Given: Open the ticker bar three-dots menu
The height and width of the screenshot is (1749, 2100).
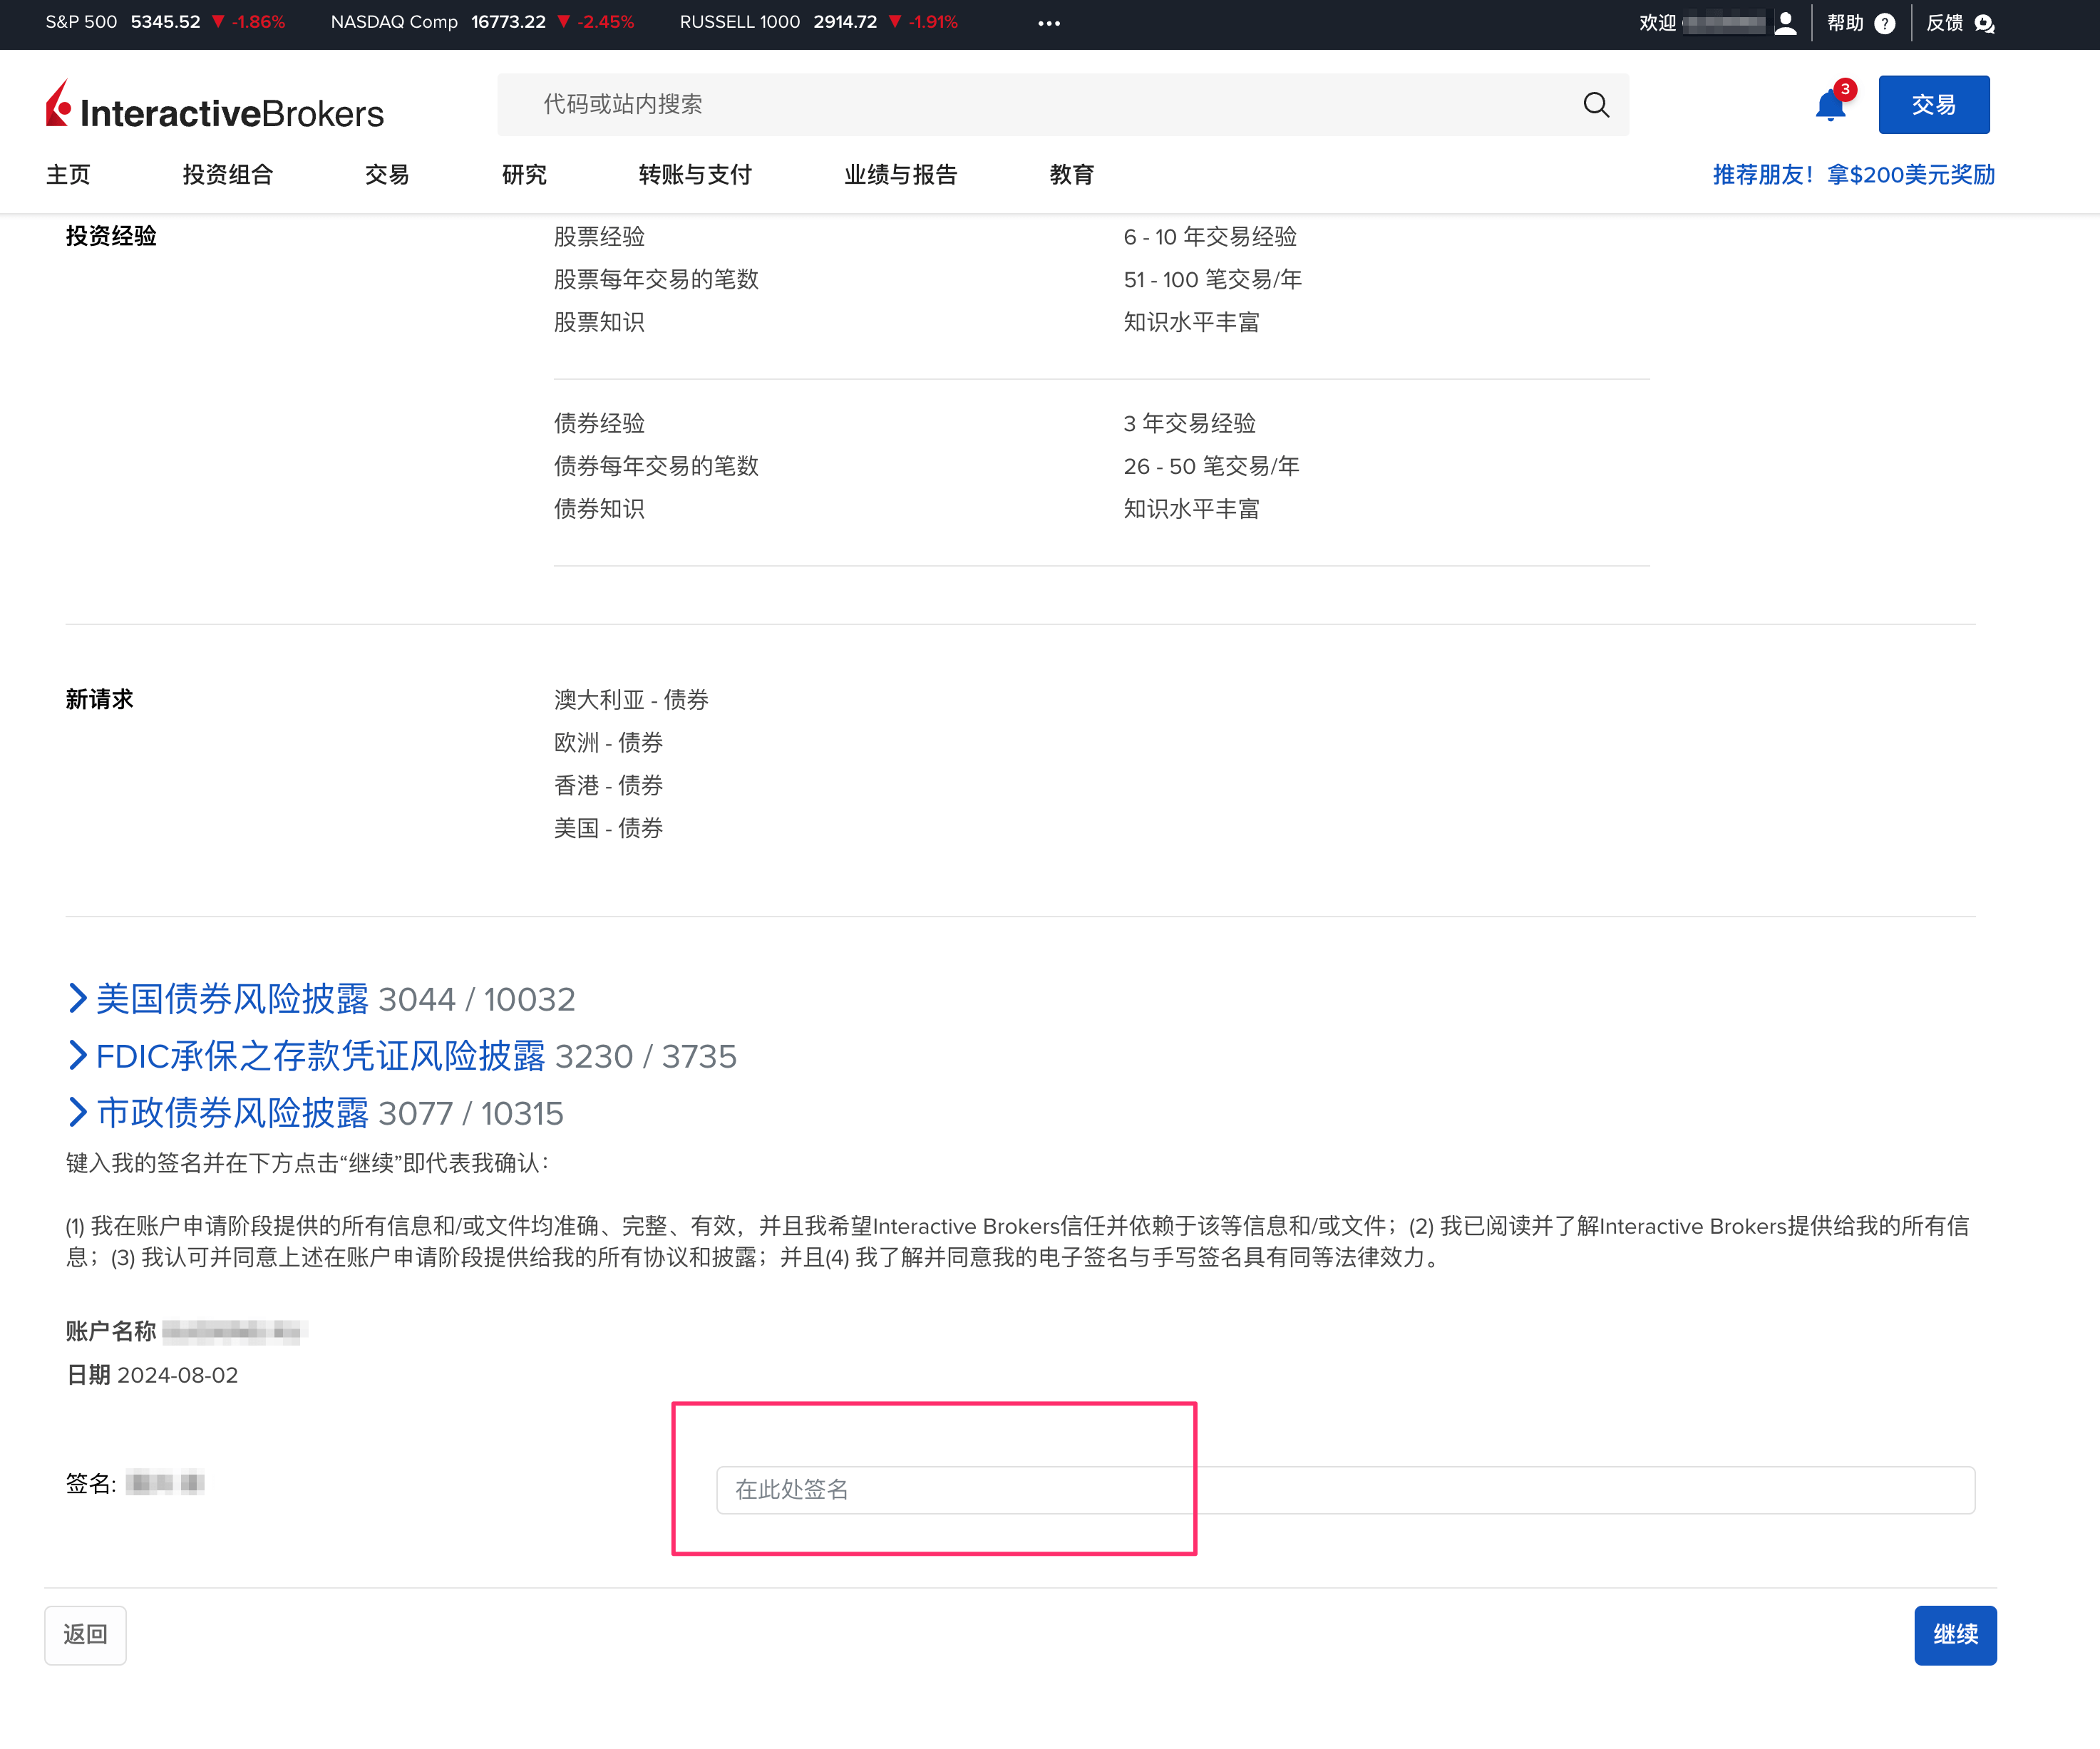Looking at the screenshot, I should coord(1048,23).
